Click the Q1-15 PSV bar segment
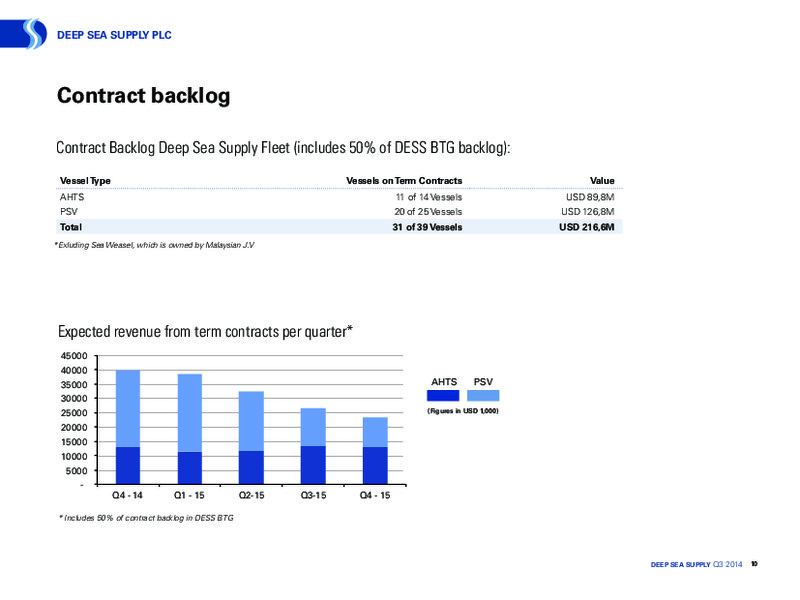 pyautogui.click(x=190, y=413)
